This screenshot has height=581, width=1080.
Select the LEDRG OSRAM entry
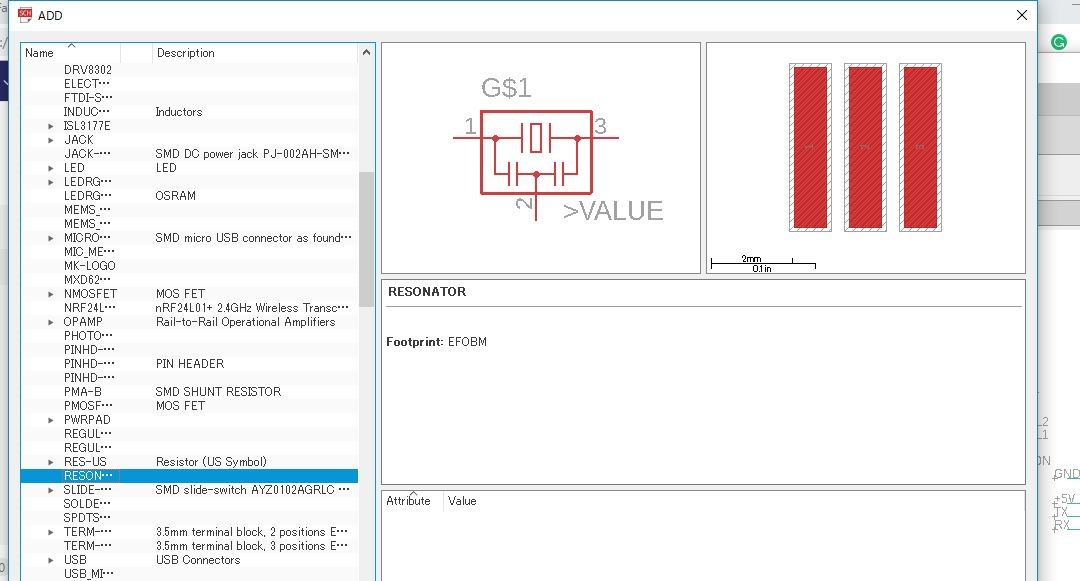[x=189, y=196]
